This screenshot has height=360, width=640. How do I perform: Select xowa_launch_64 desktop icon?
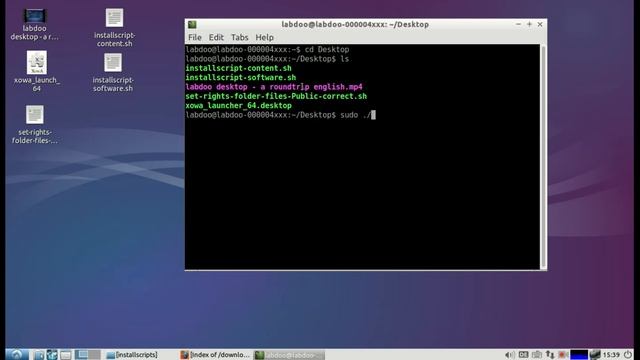click(x=37, y=71)
